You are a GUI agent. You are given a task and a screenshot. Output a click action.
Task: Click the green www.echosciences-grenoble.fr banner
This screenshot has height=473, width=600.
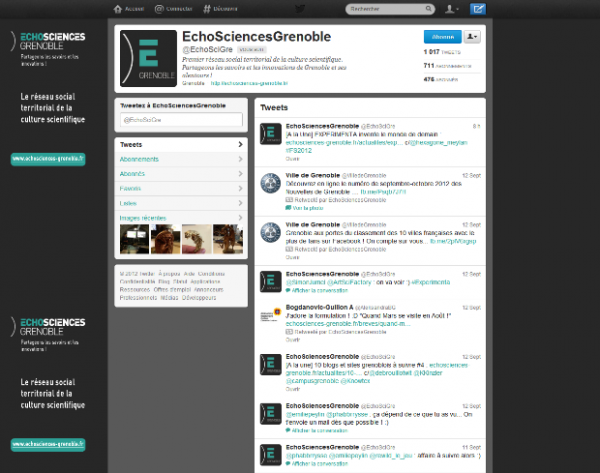pyautogui.click(x=48, y=159)
